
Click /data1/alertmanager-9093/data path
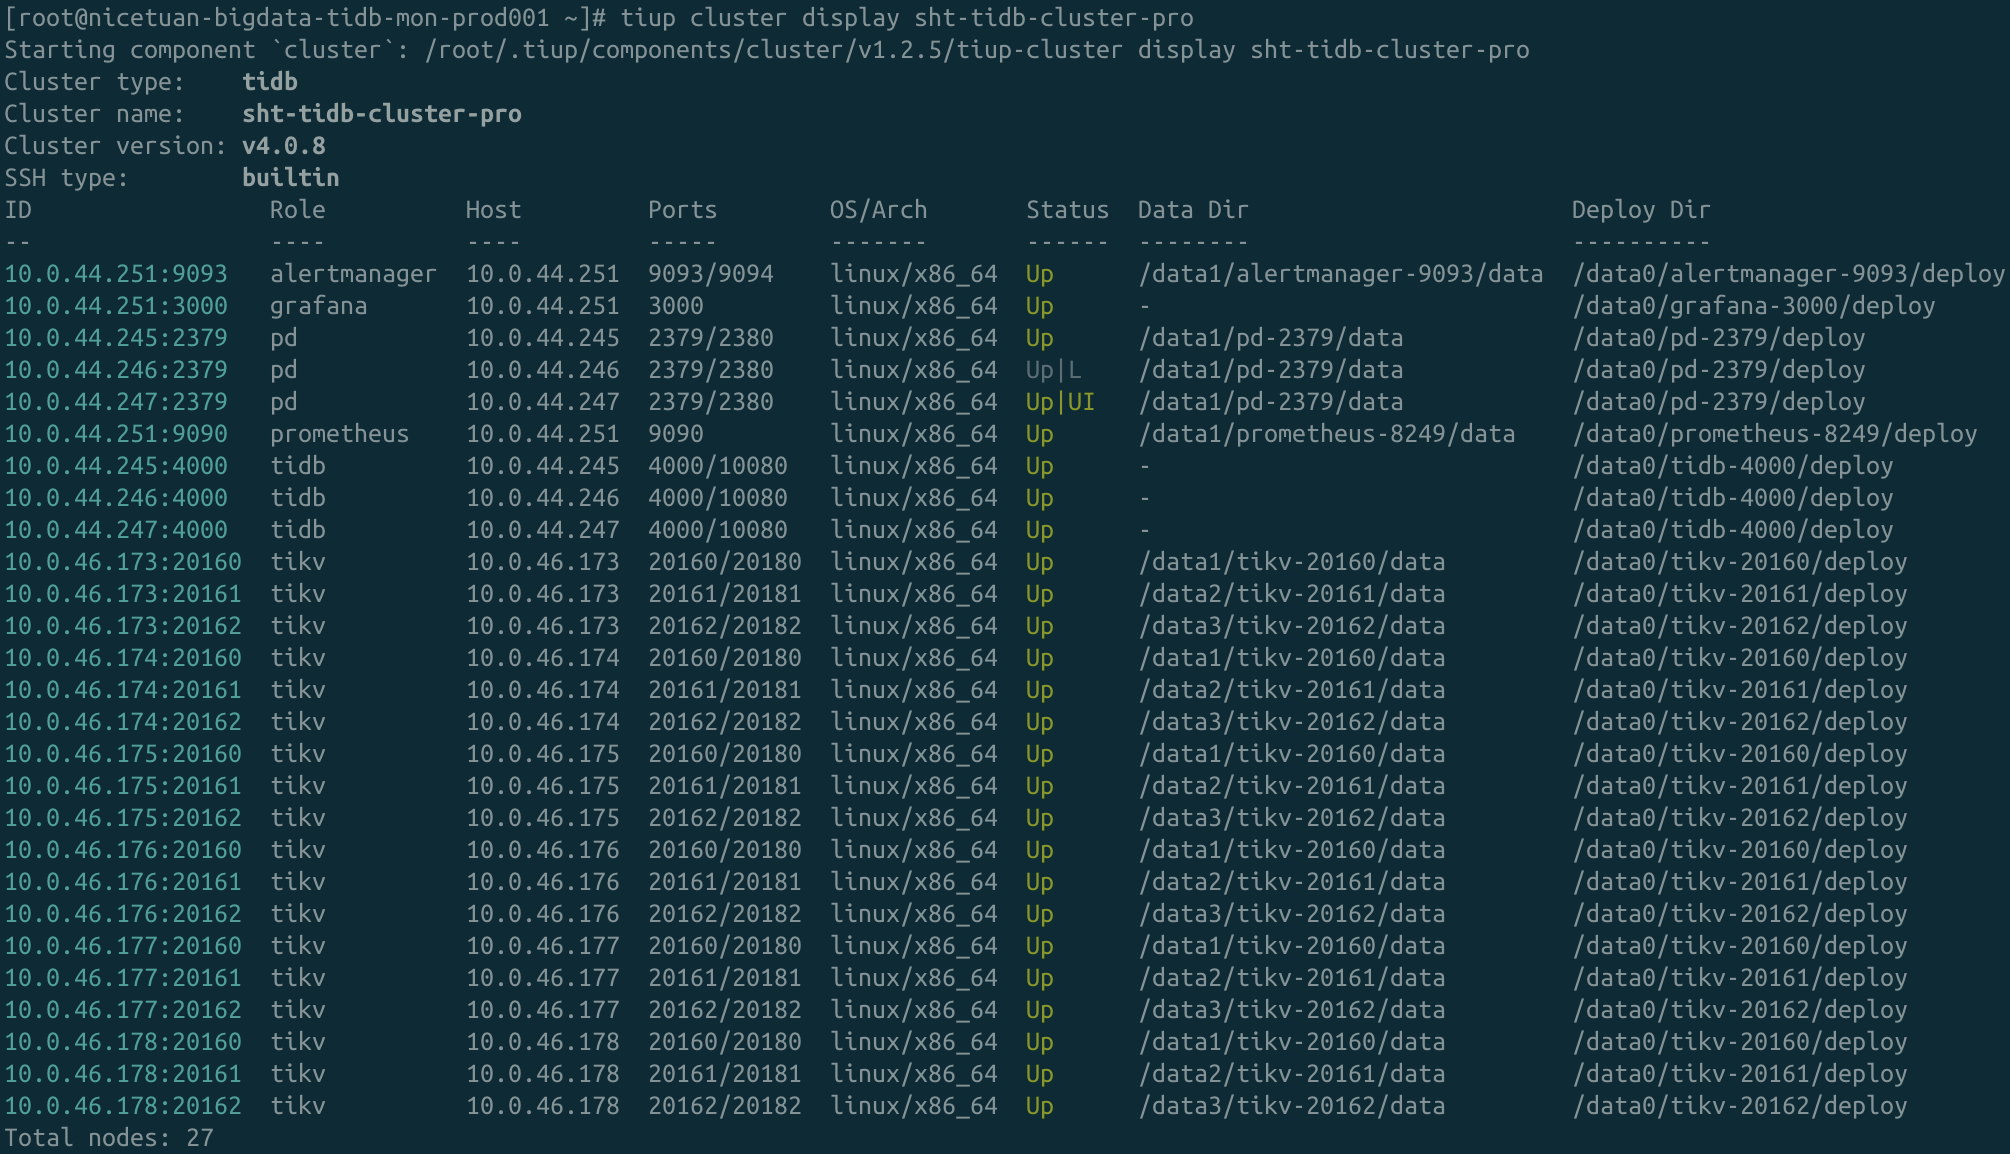pyautogui.click(x=1340, y=274)
